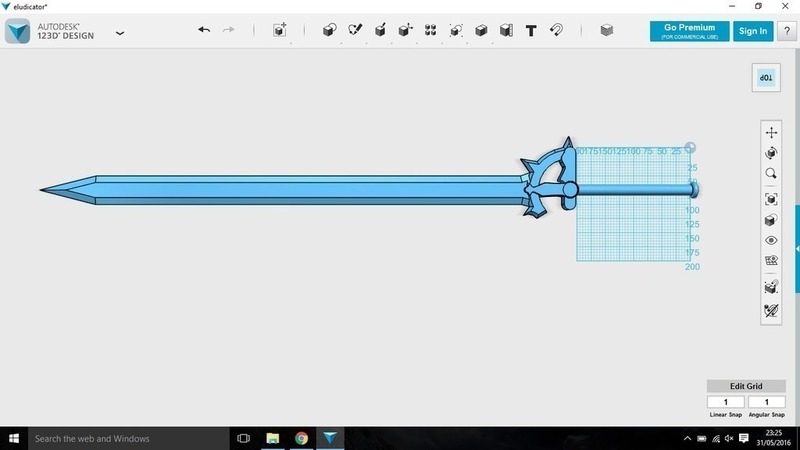Show hidden system tray icons
Image resolution: width=800 pixels, height=450 pixels.
tap(687, 439)
